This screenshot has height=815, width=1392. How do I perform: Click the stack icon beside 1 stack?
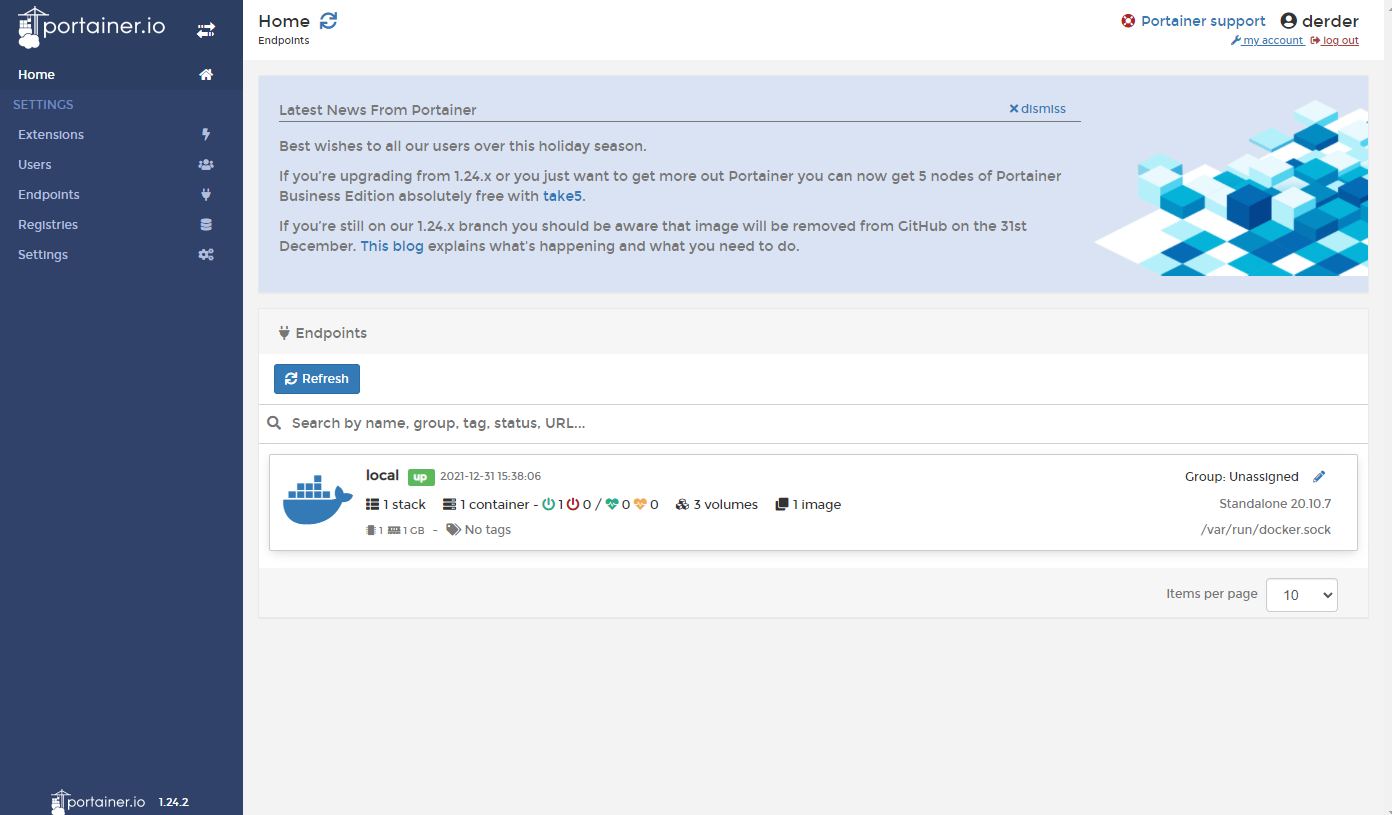click(x=372, y=505)
